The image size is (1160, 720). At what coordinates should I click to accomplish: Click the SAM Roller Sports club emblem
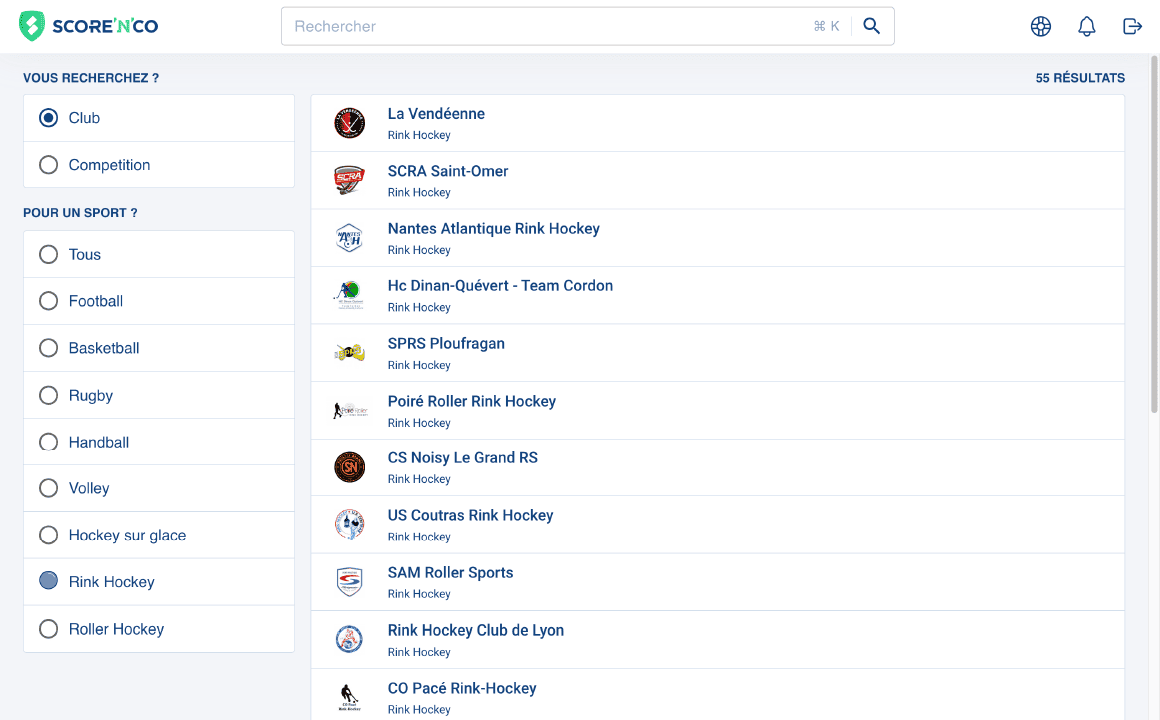[349, 581]
